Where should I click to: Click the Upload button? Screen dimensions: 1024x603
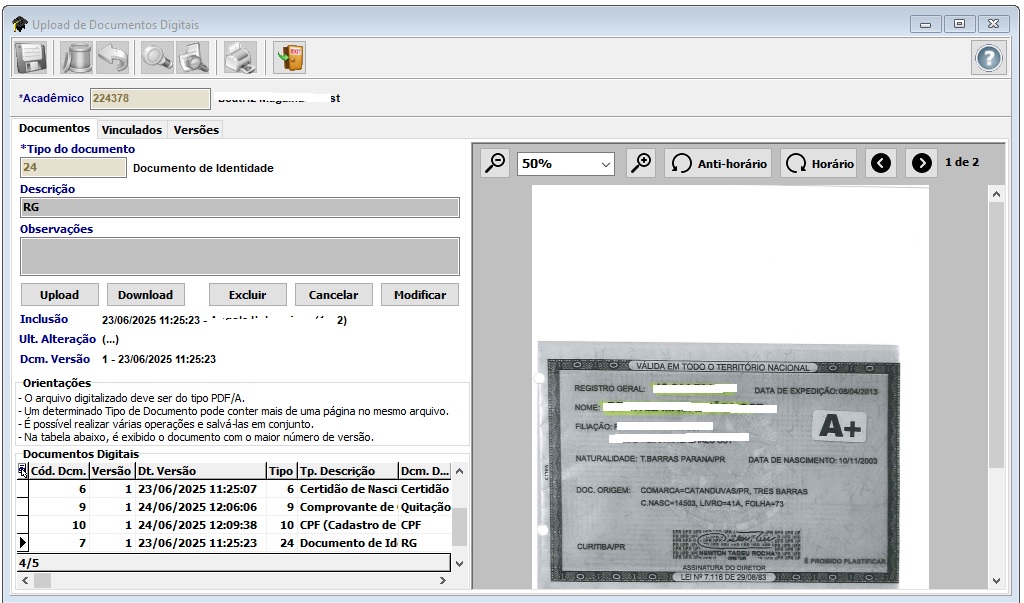tap(59, 295)
